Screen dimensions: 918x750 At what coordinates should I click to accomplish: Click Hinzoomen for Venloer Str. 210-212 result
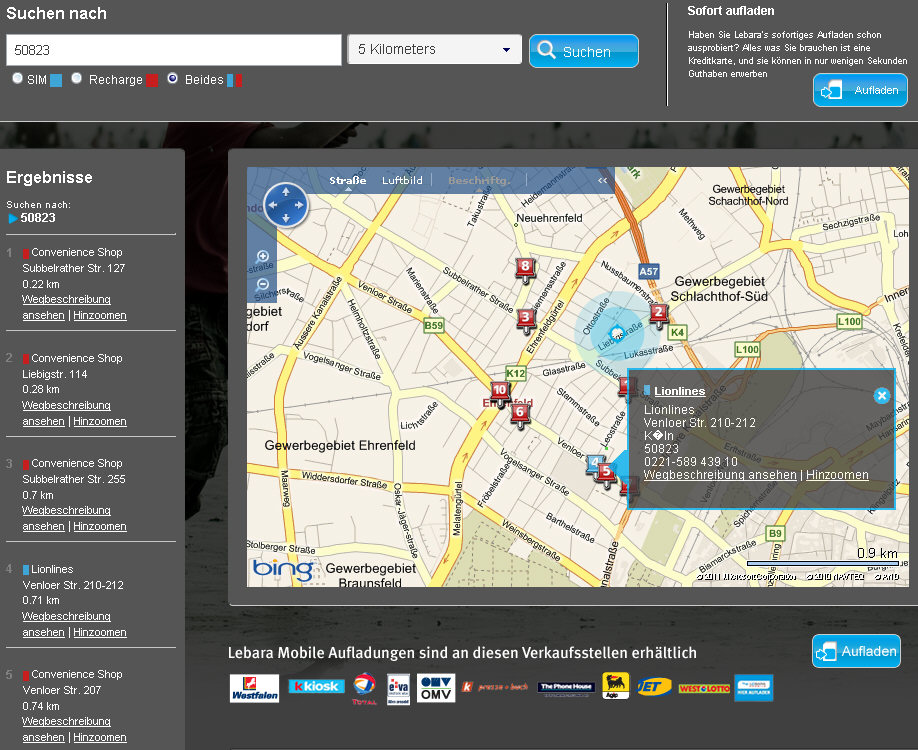point(100,632)
